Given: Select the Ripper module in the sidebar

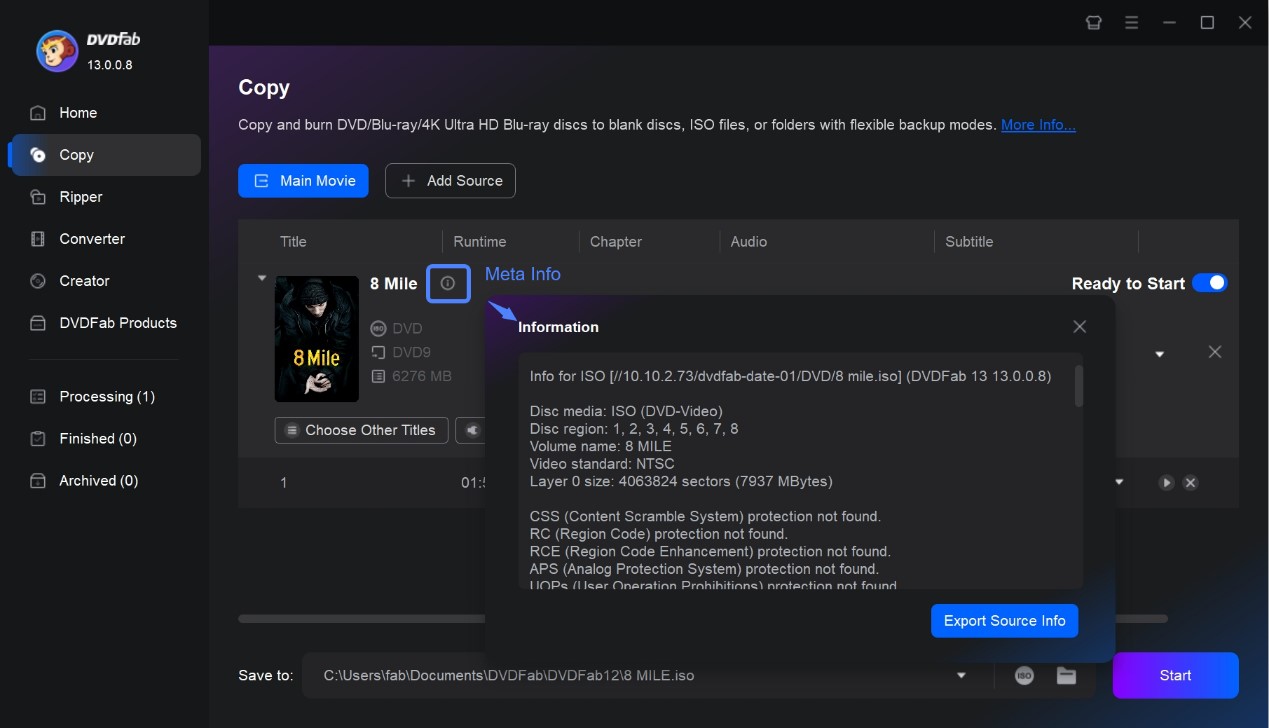Looking at the screenshot, I should [x=78, y=197].
